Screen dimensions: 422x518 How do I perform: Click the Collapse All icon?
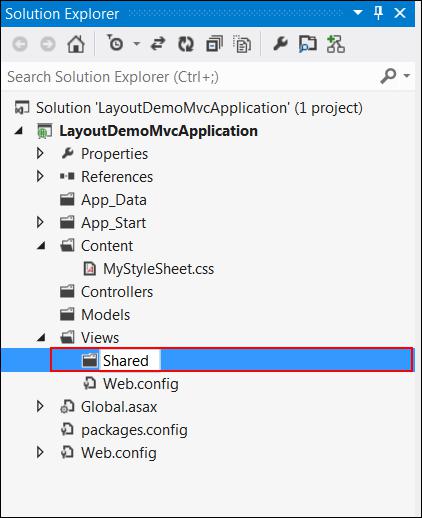(214, 44)
